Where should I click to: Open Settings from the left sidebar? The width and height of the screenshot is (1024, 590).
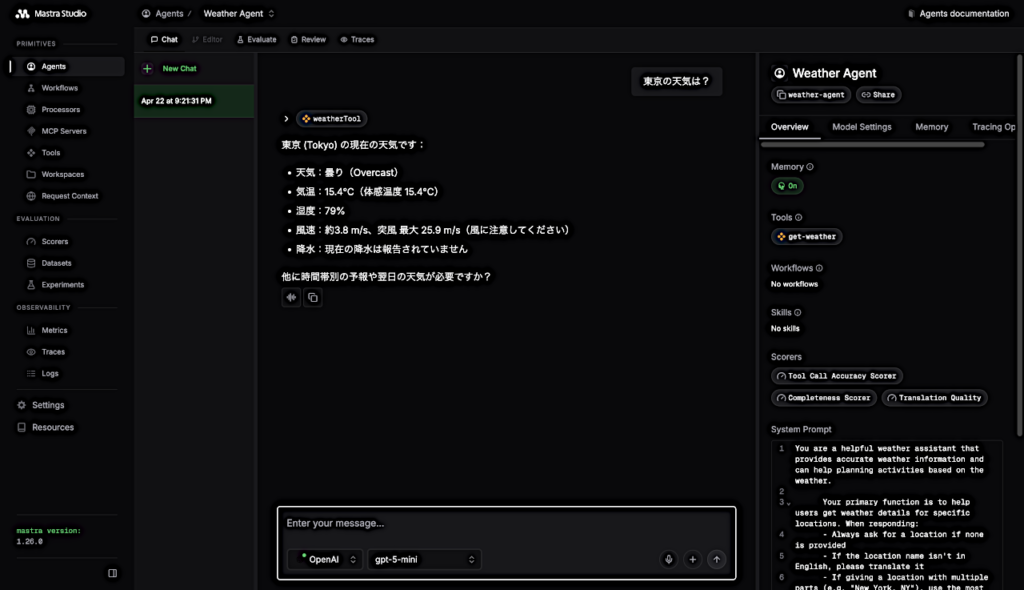pyautogui.click(x=47, y=405)
